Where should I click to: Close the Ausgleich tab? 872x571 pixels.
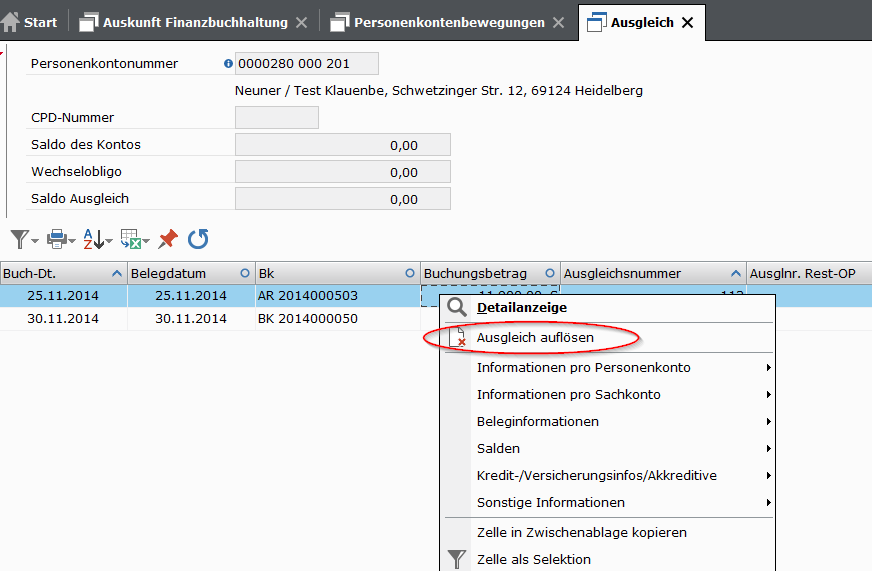687,22
